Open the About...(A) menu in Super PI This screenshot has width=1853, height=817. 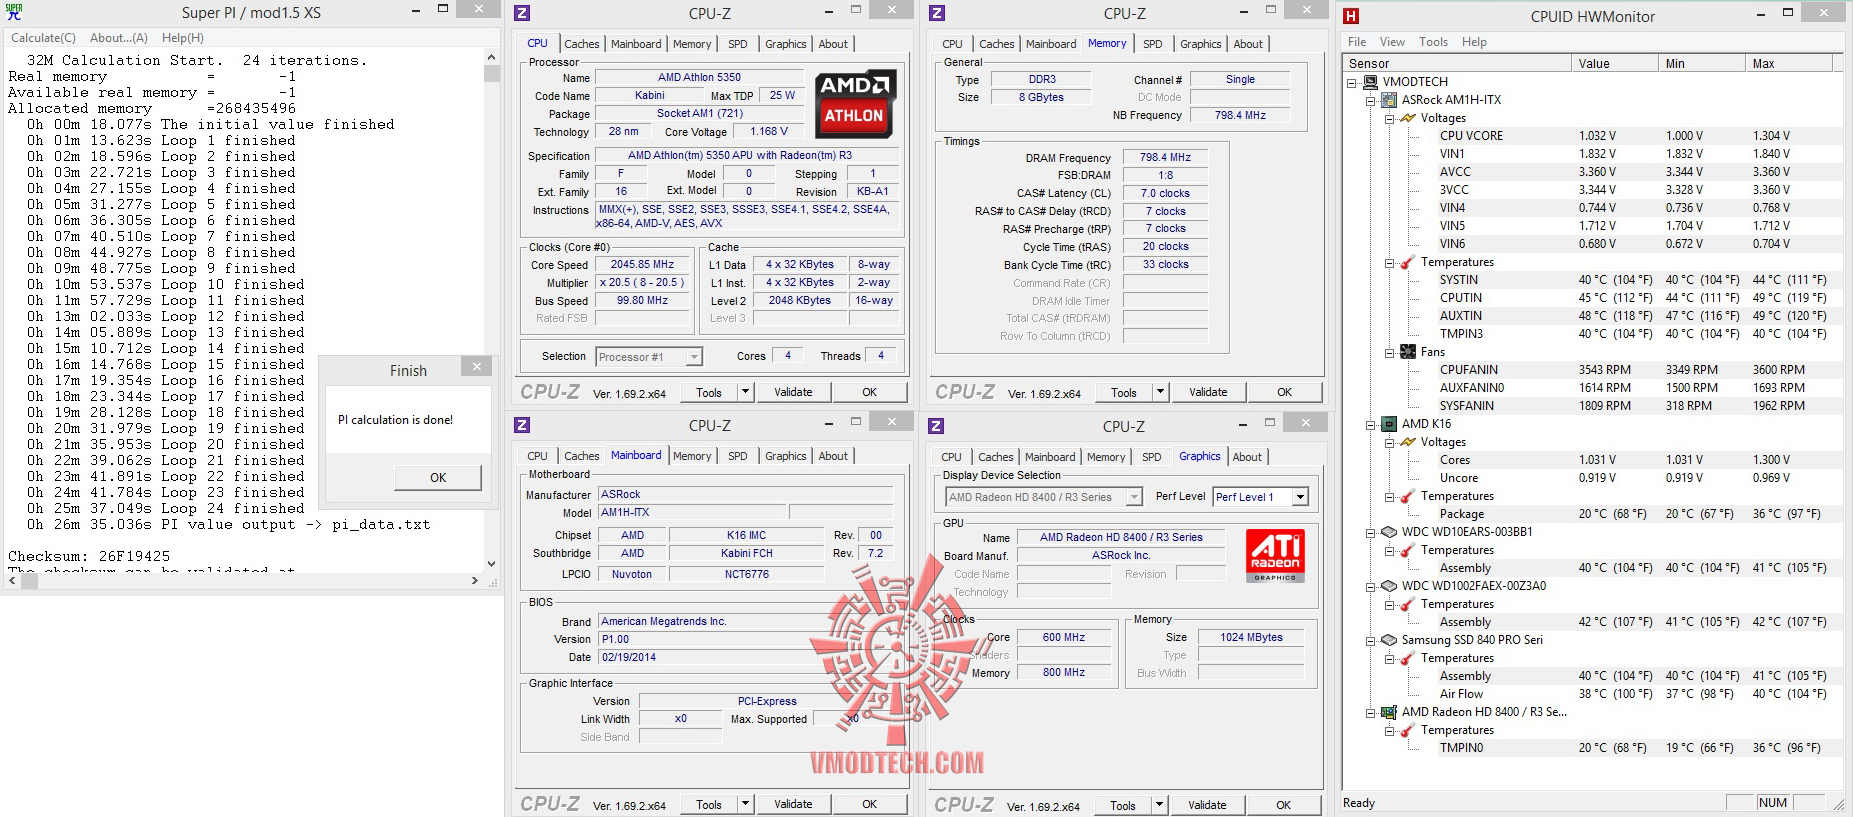coord(119,38)
